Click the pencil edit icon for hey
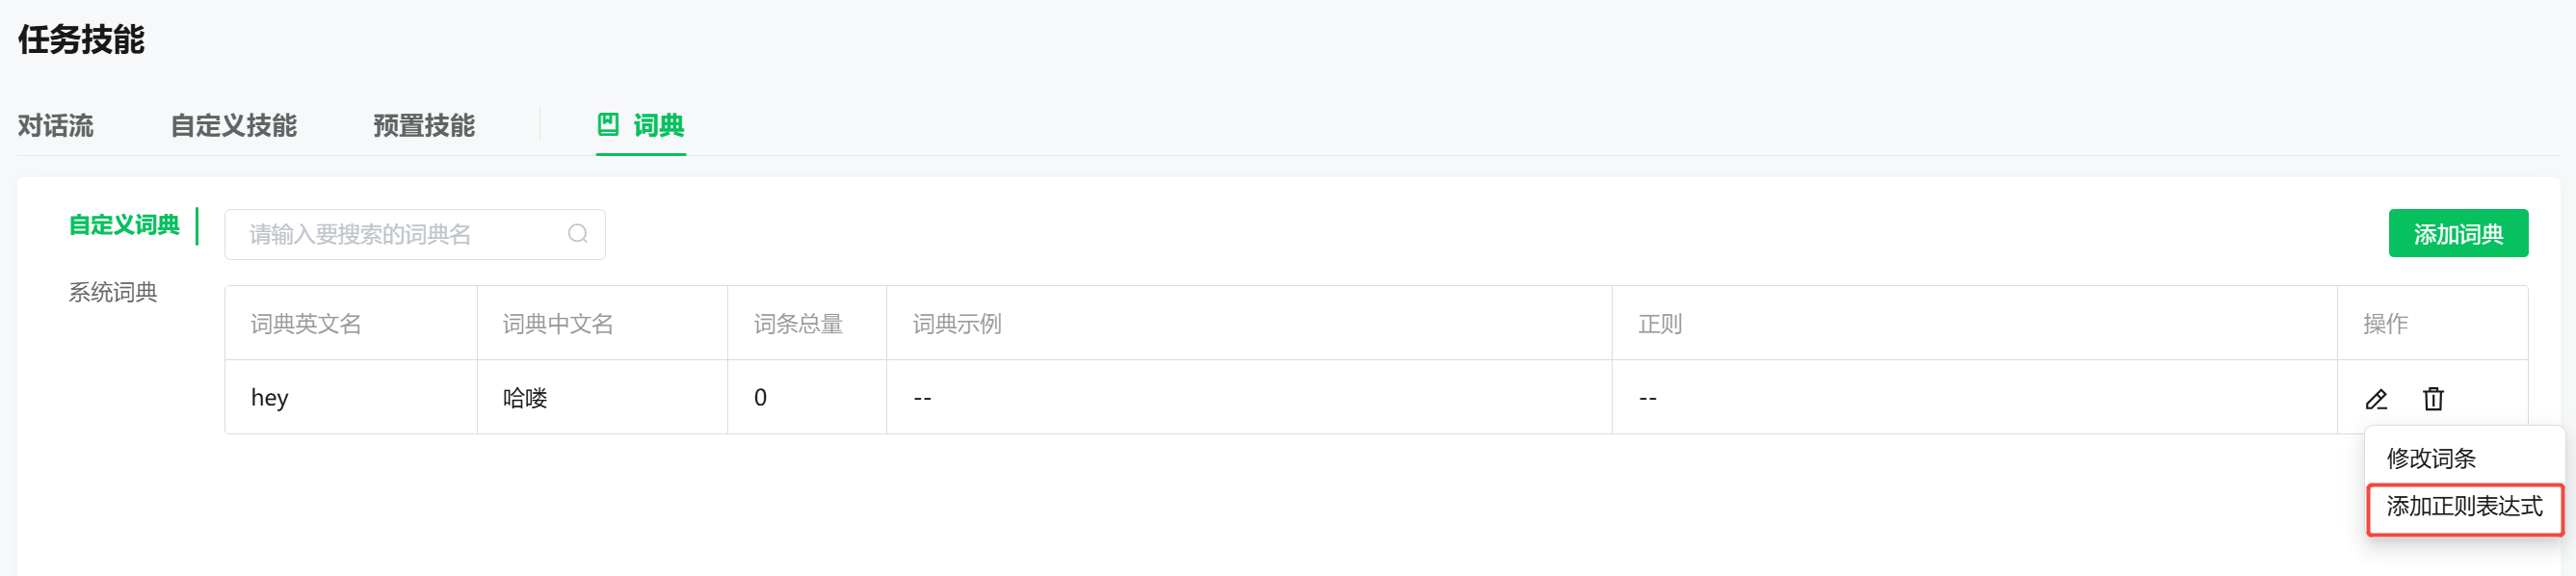This screenshot has height=576, width=2576. pos(2376,399)
